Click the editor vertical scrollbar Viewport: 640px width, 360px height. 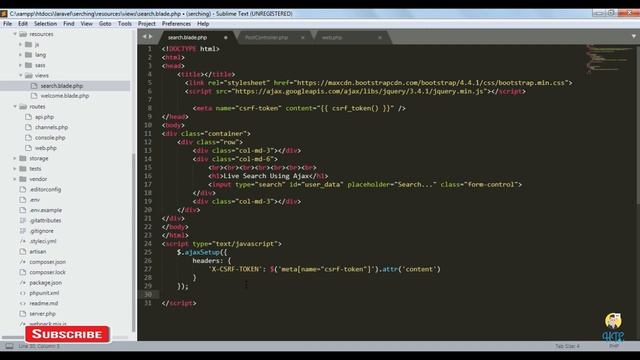pos(638,124)
